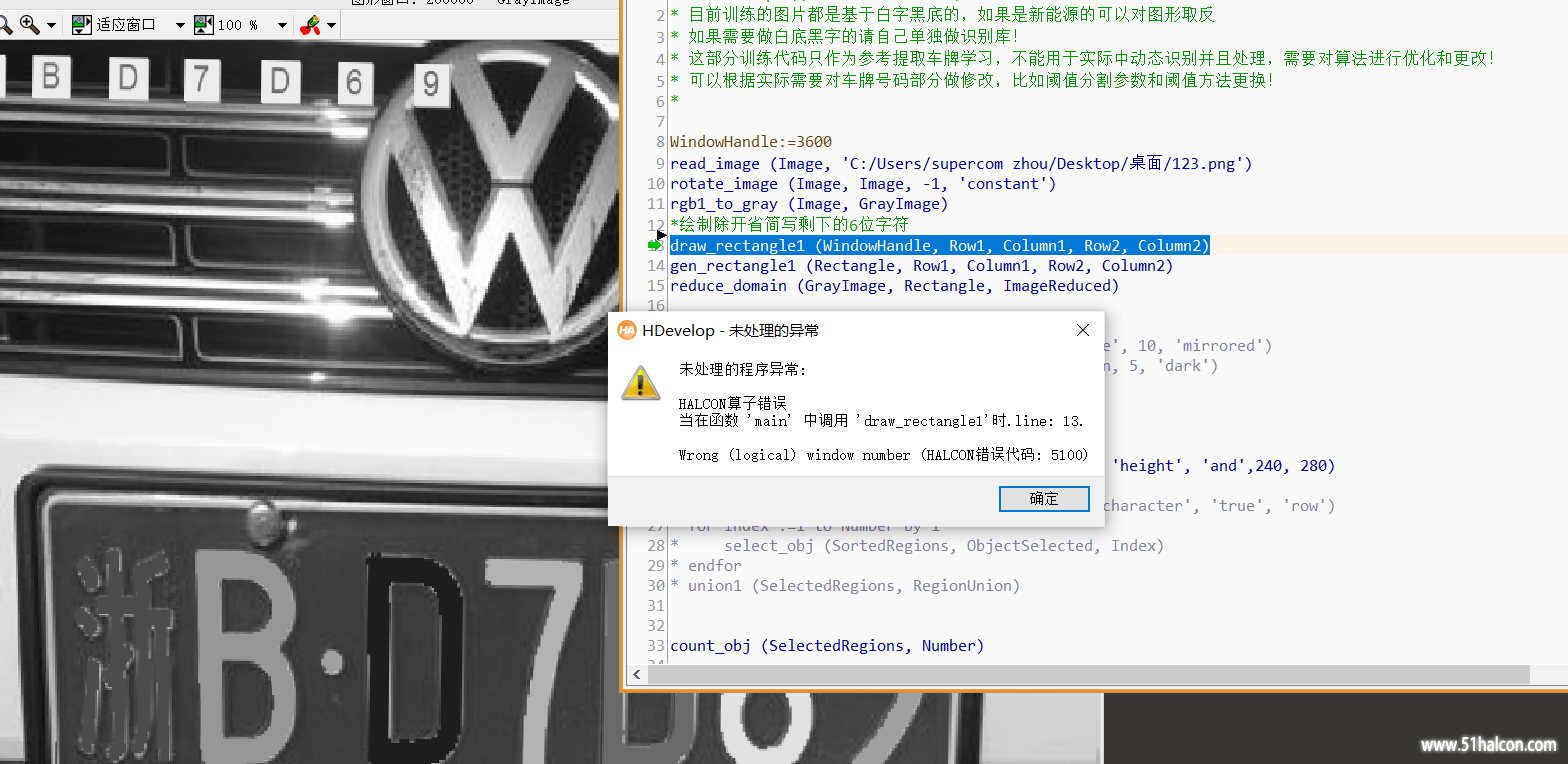Screen dimensions: 1568x764
Task: Click the rotate_image code line
Action: (x=863, y=184)
